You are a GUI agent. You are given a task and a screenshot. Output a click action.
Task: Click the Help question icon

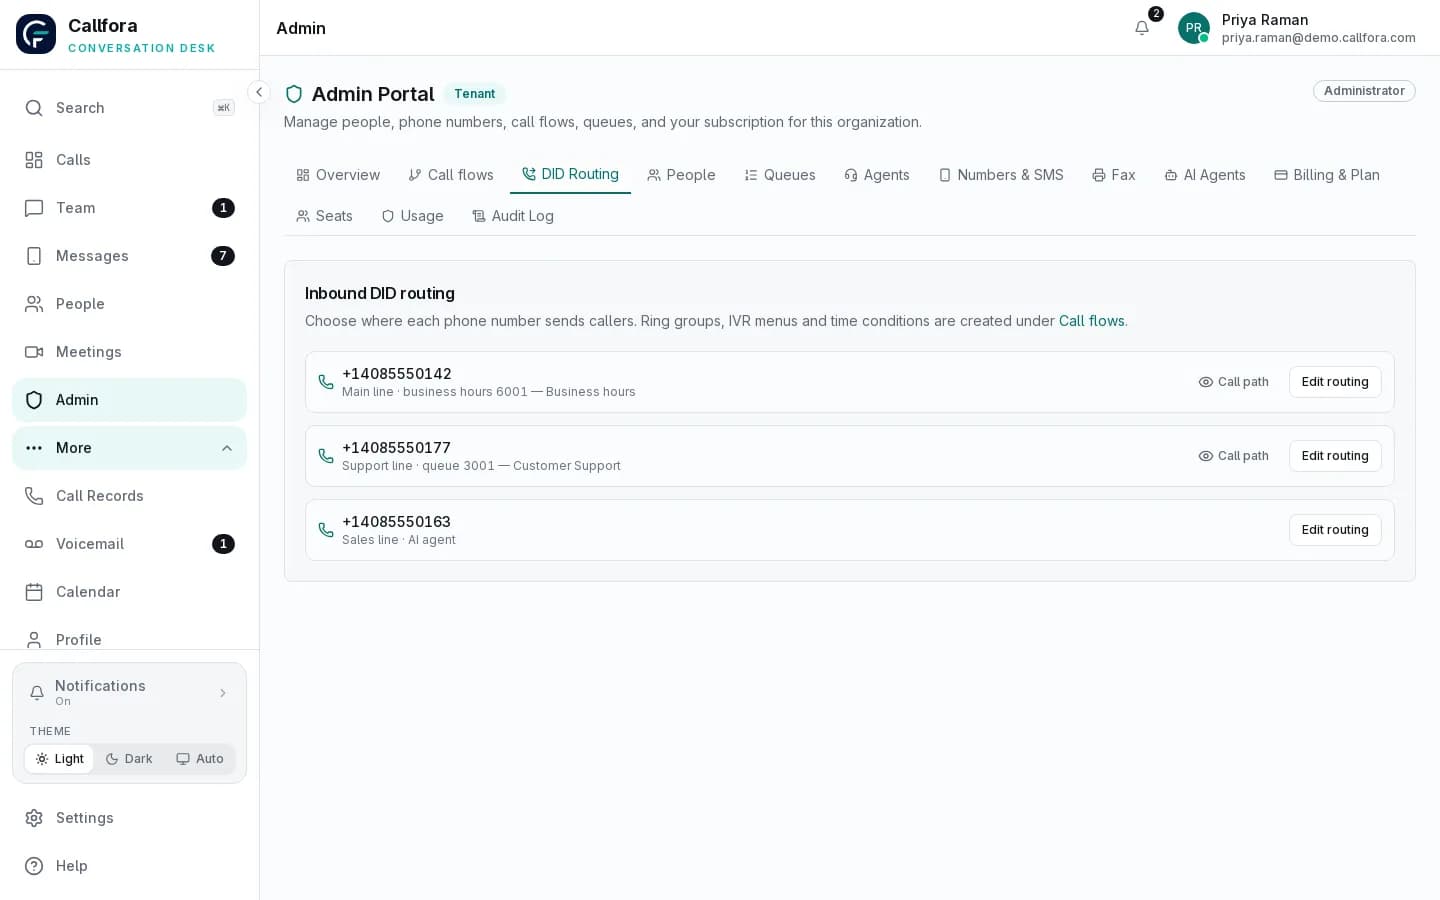click(34, 866)
